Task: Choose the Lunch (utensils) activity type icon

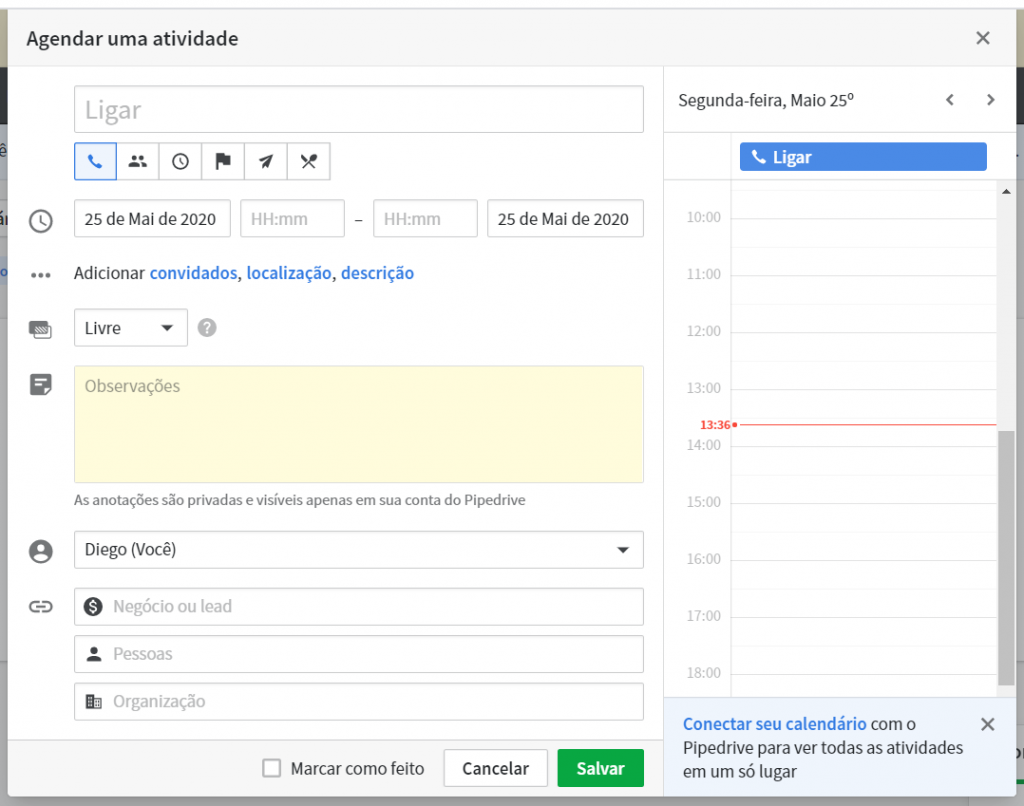Action: pyautogui.click(x=308, y=161)
